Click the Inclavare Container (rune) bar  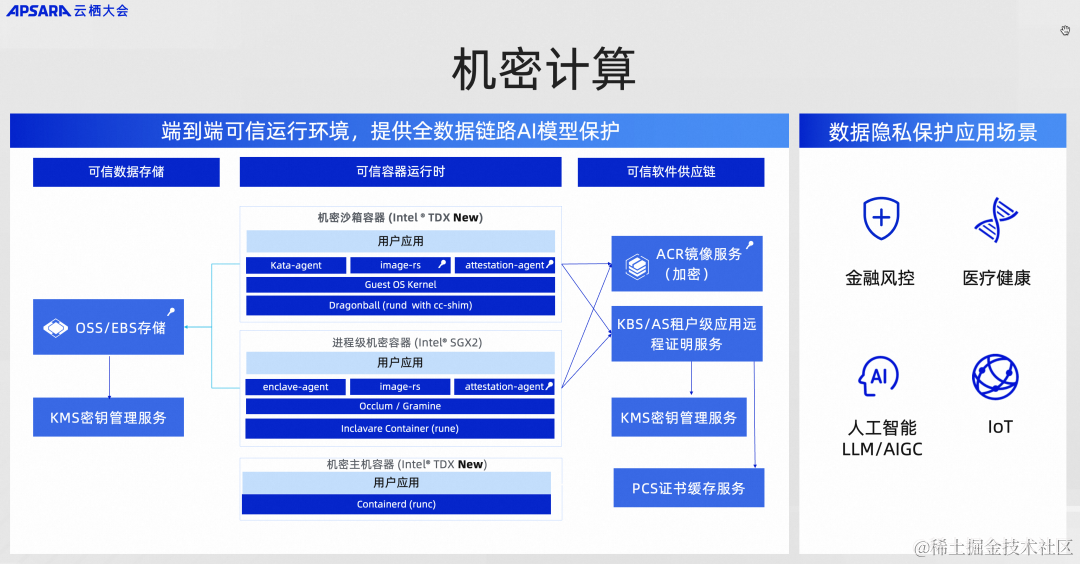[400, 428]
